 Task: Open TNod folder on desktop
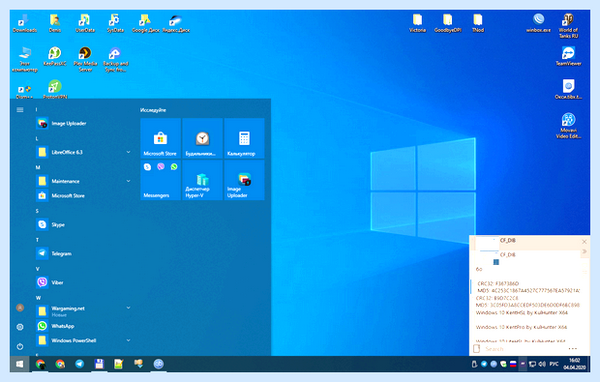point(478,23)
